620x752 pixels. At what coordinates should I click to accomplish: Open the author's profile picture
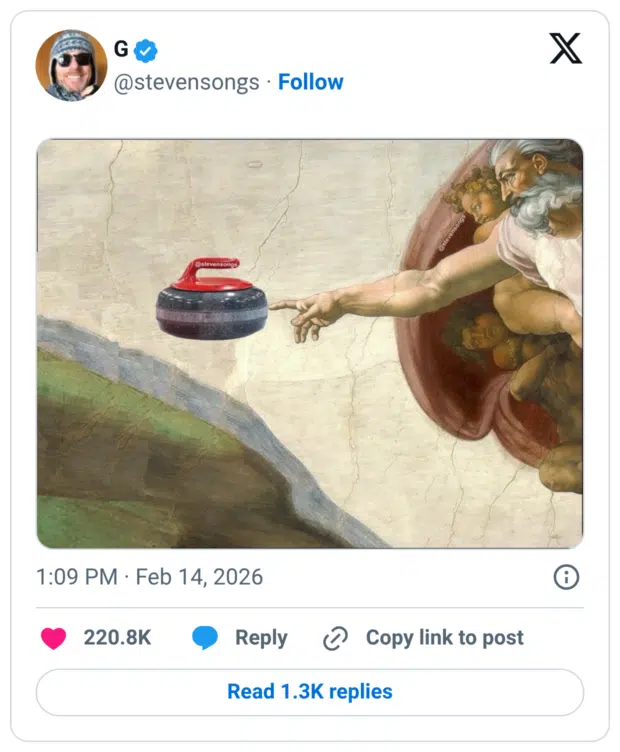(x=71, y=65)
